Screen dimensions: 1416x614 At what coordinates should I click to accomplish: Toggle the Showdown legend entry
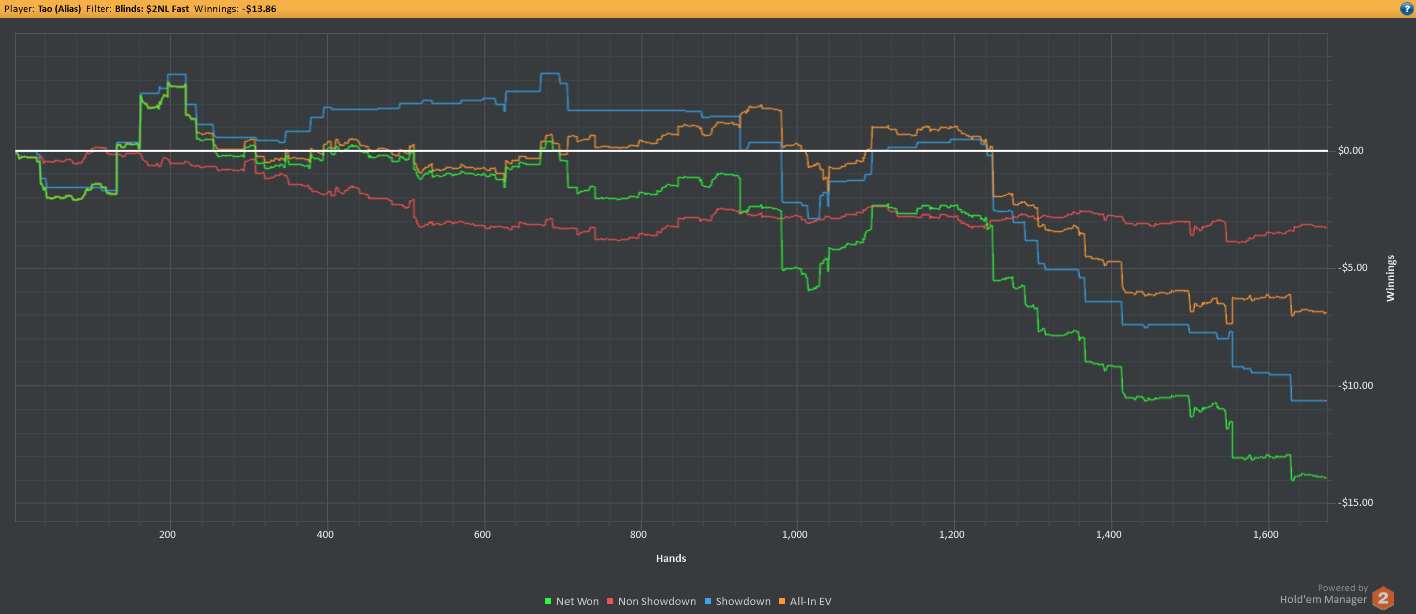pos(738,601)
